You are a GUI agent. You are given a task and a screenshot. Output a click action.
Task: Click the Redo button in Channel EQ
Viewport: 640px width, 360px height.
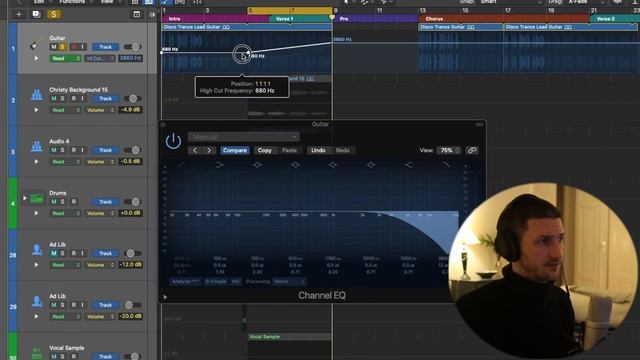pos(342,150)
